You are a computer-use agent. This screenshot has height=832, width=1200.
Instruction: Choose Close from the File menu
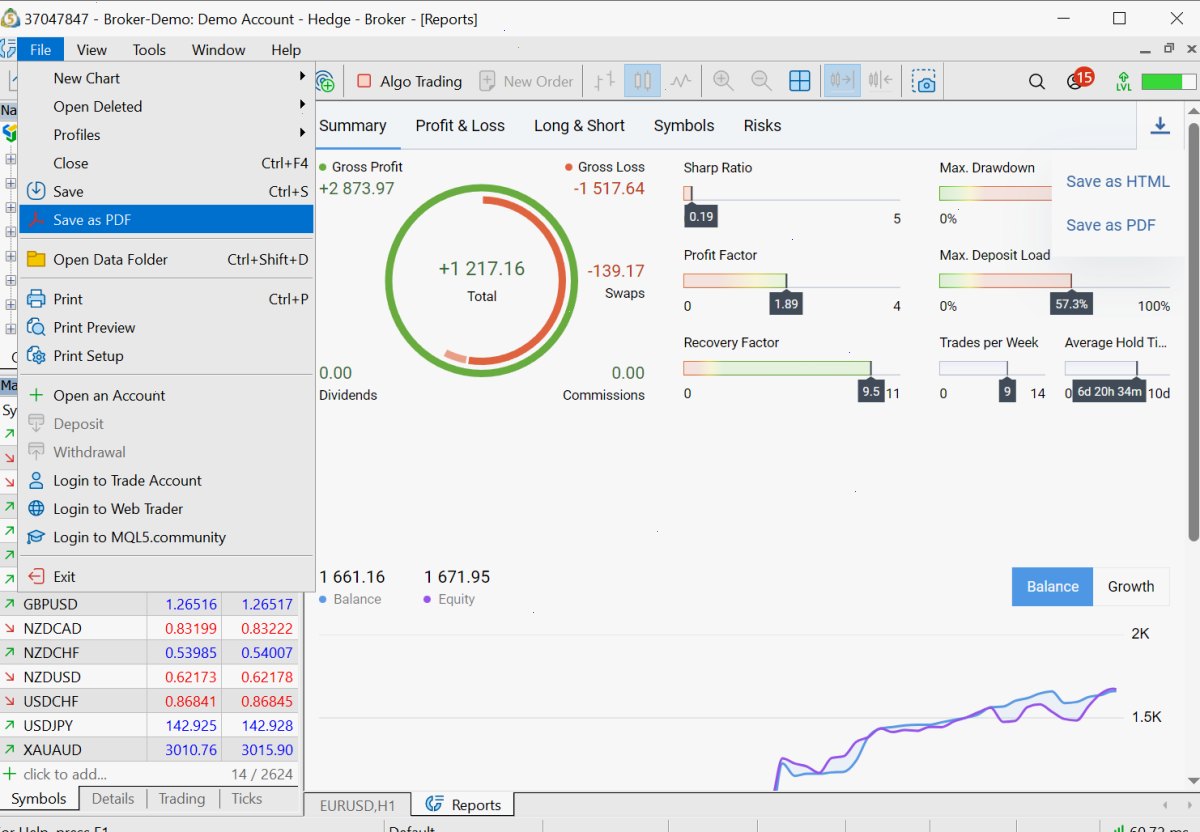(166, 163)
